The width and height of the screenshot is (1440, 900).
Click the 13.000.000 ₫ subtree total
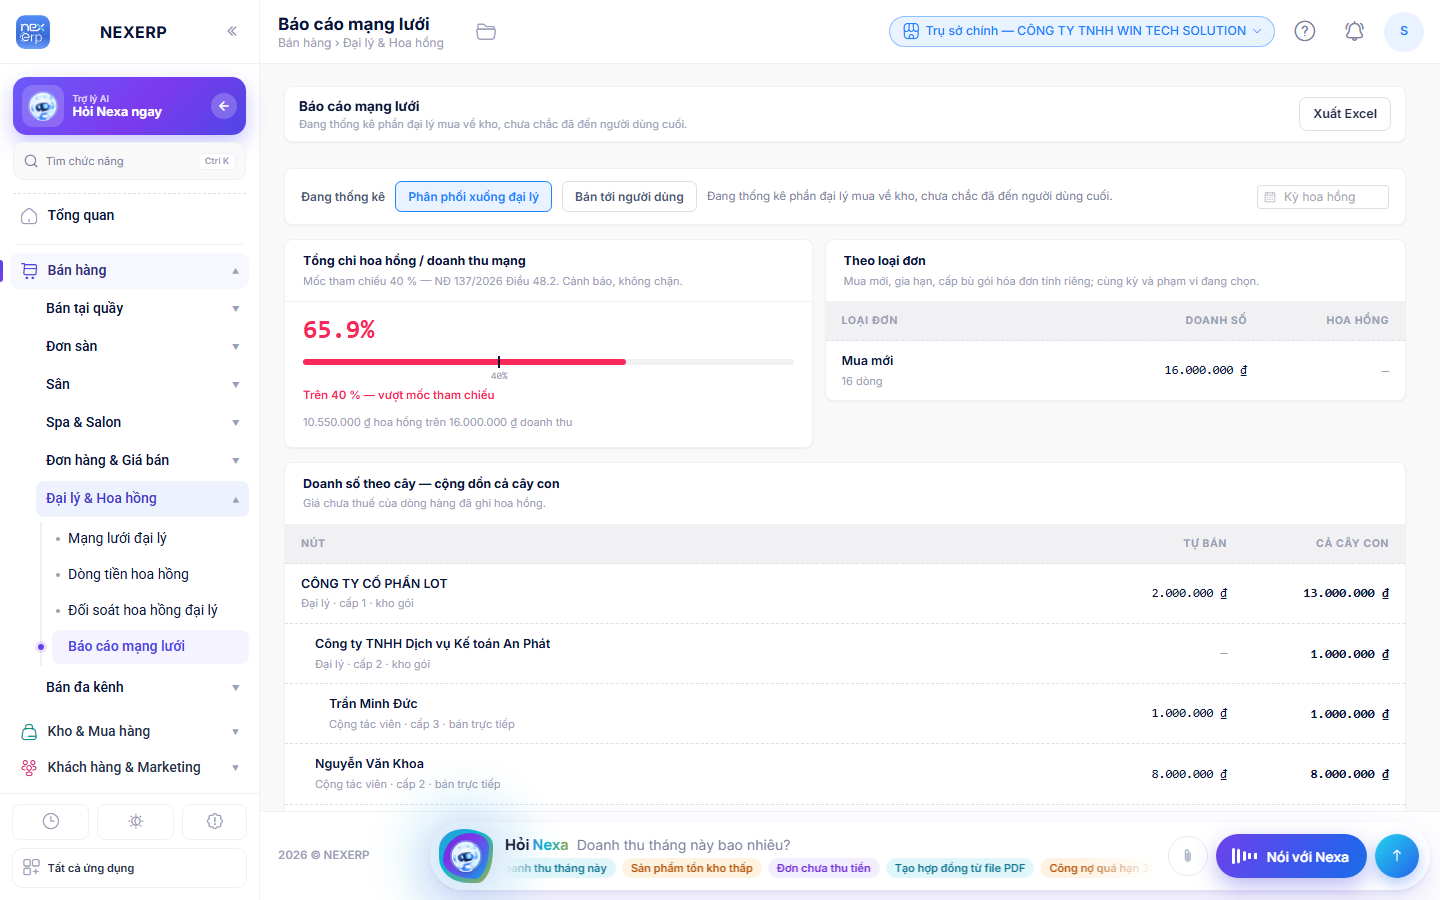point(1346,594)
